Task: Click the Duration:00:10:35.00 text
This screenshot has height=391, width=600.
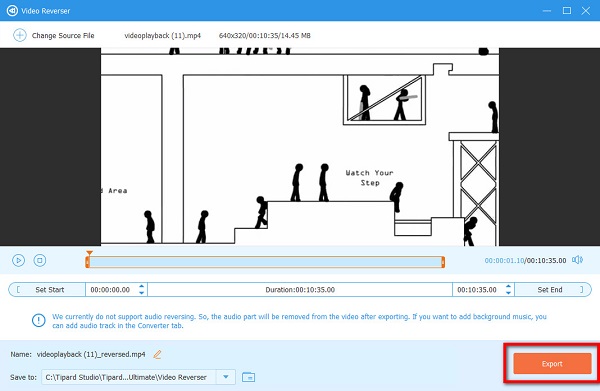Action: pyautogui.click(x=300, y=290)
